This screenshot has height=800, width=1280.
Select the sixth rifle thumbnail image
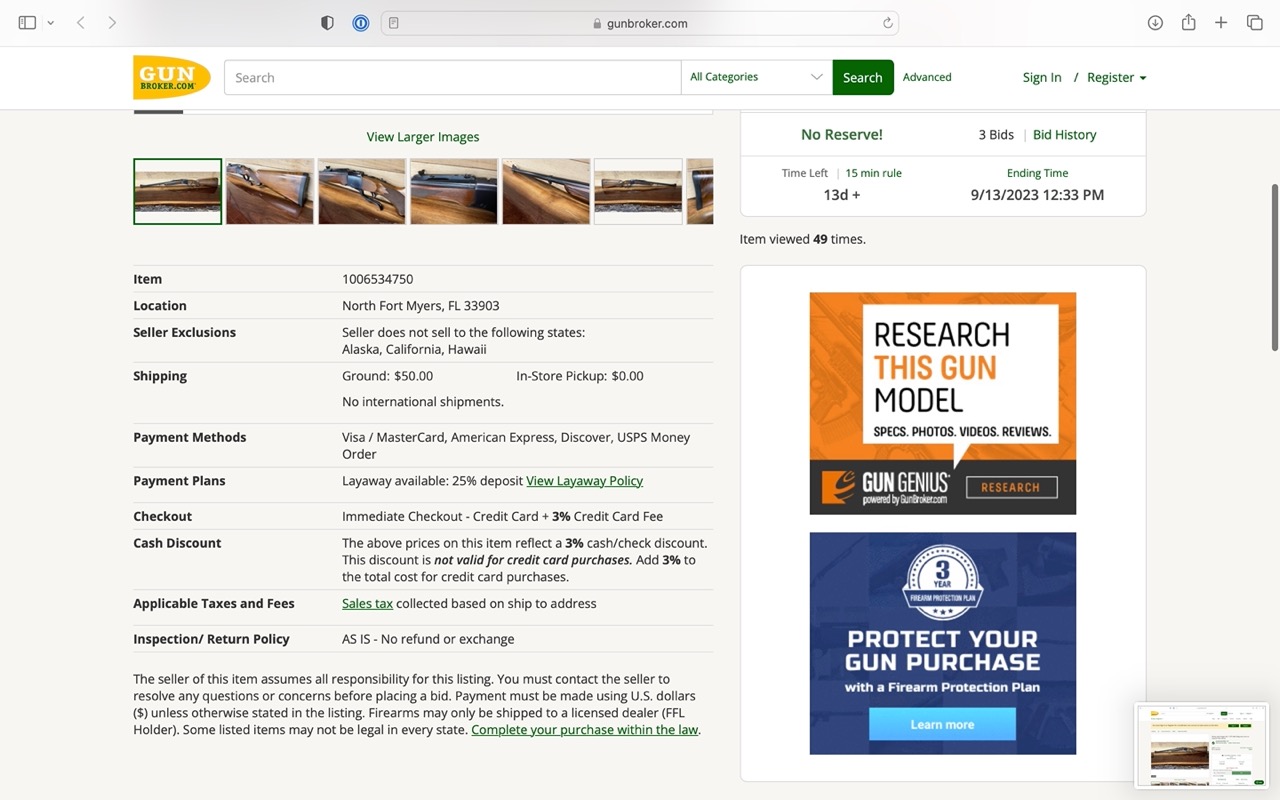[x=638, y=191]
